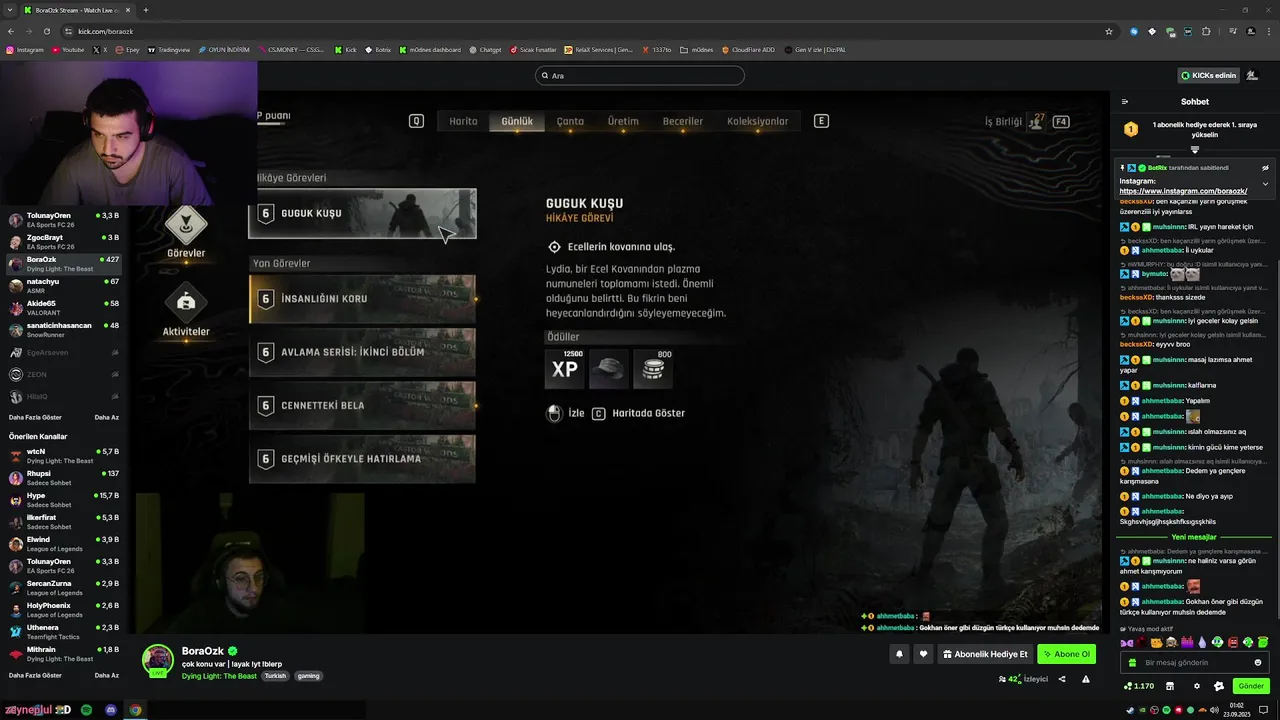Click the Dying Light: The Beast category link

click(219, 676)
